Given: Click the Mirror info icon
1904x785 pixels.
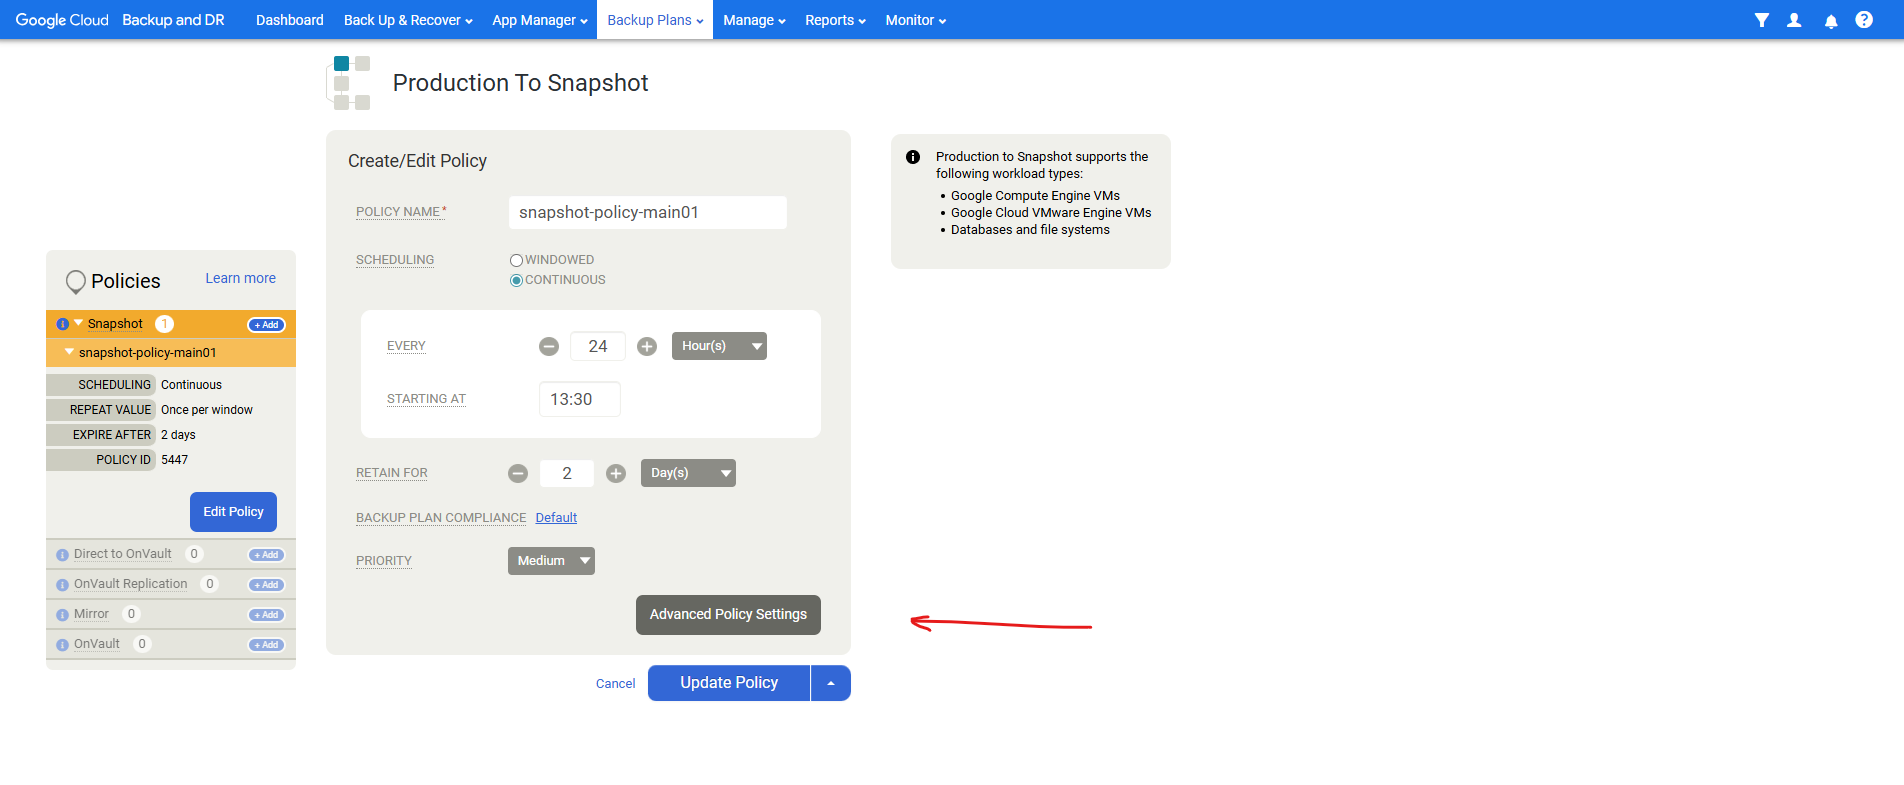Looking at the screenshot, I should (62, 615).
